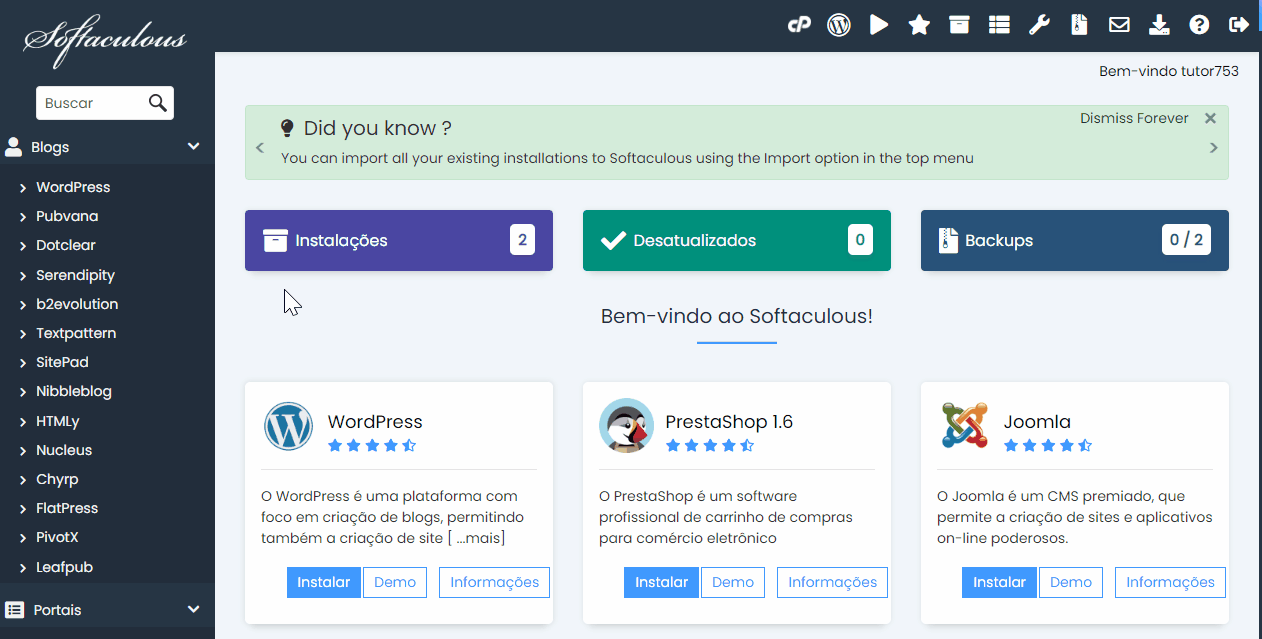Viewport: 1262px width, 639px height.
Task: Open the Desatualizados summary card
Action: tap(737, 240)
